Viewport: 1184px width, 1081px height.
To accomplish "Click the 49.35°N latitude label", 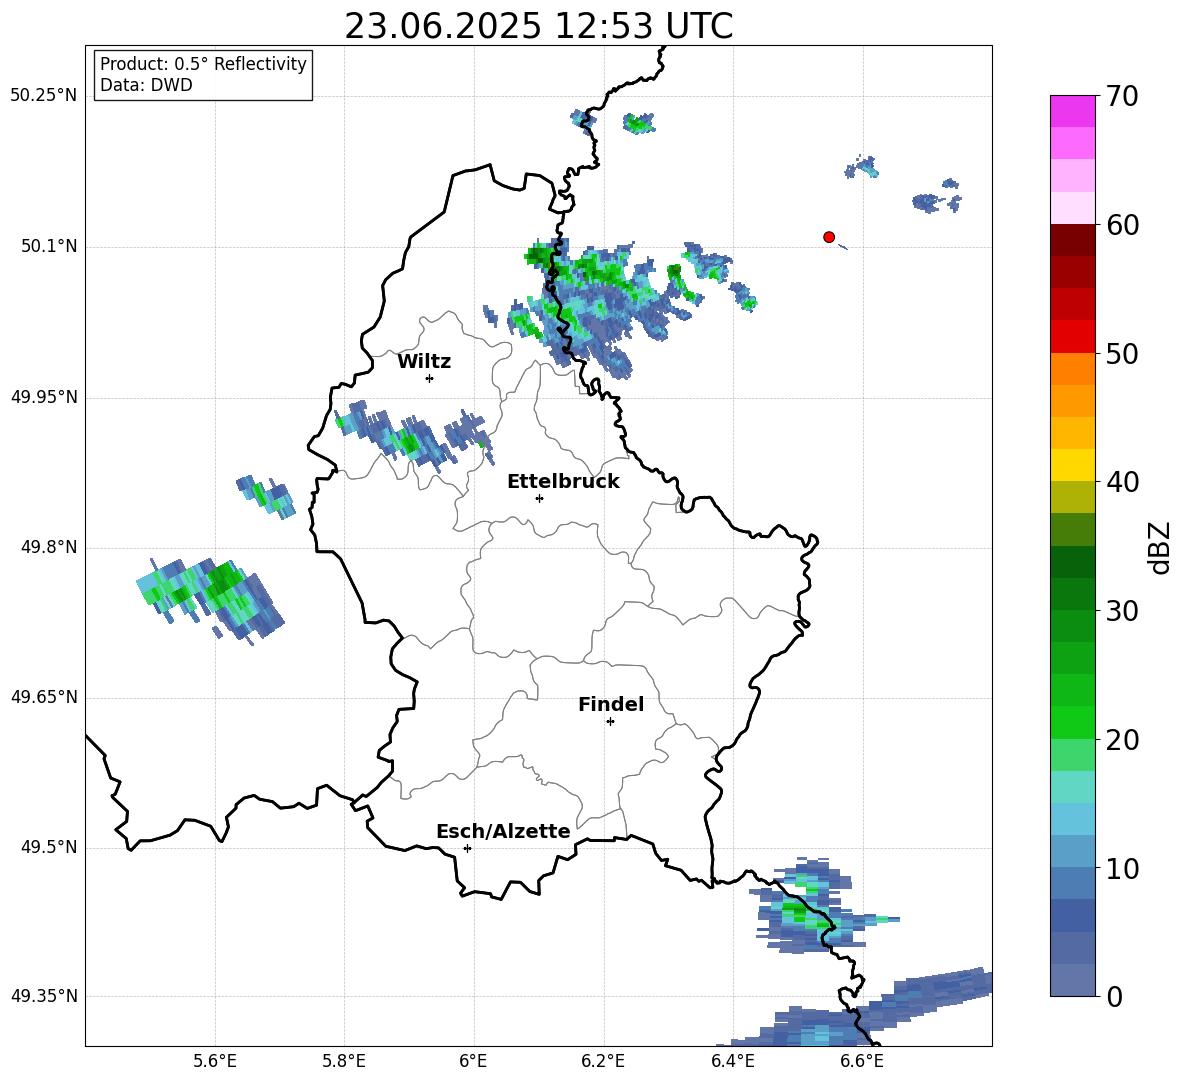I will point(44,996).
